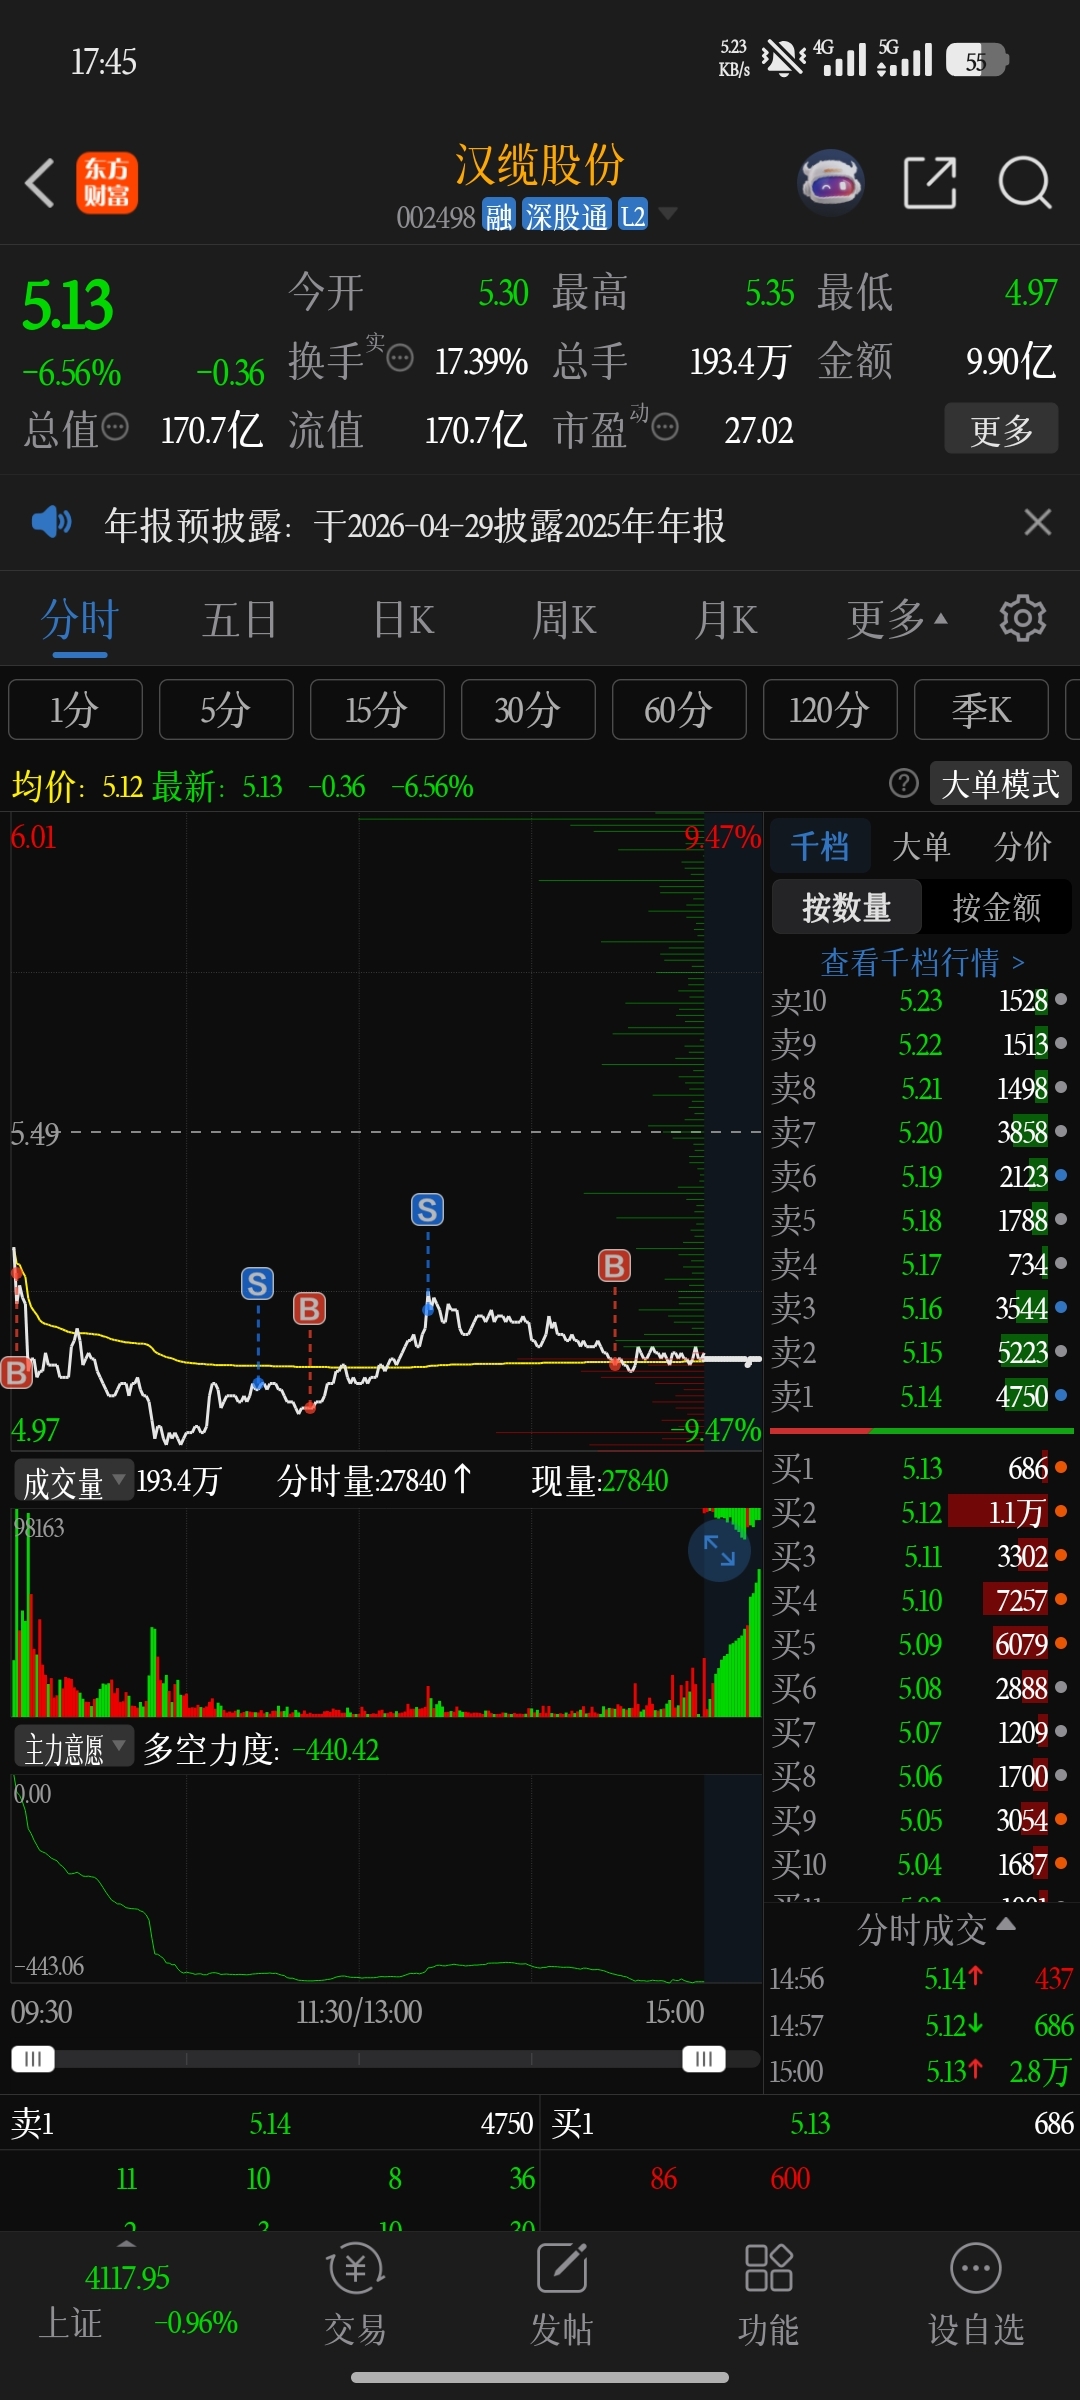Open the 主力意愿 indicator dropdown
Image resolution: width=1080 pixels, height=2400 pixels.
pyautogui.click(x=73, y=1748)
